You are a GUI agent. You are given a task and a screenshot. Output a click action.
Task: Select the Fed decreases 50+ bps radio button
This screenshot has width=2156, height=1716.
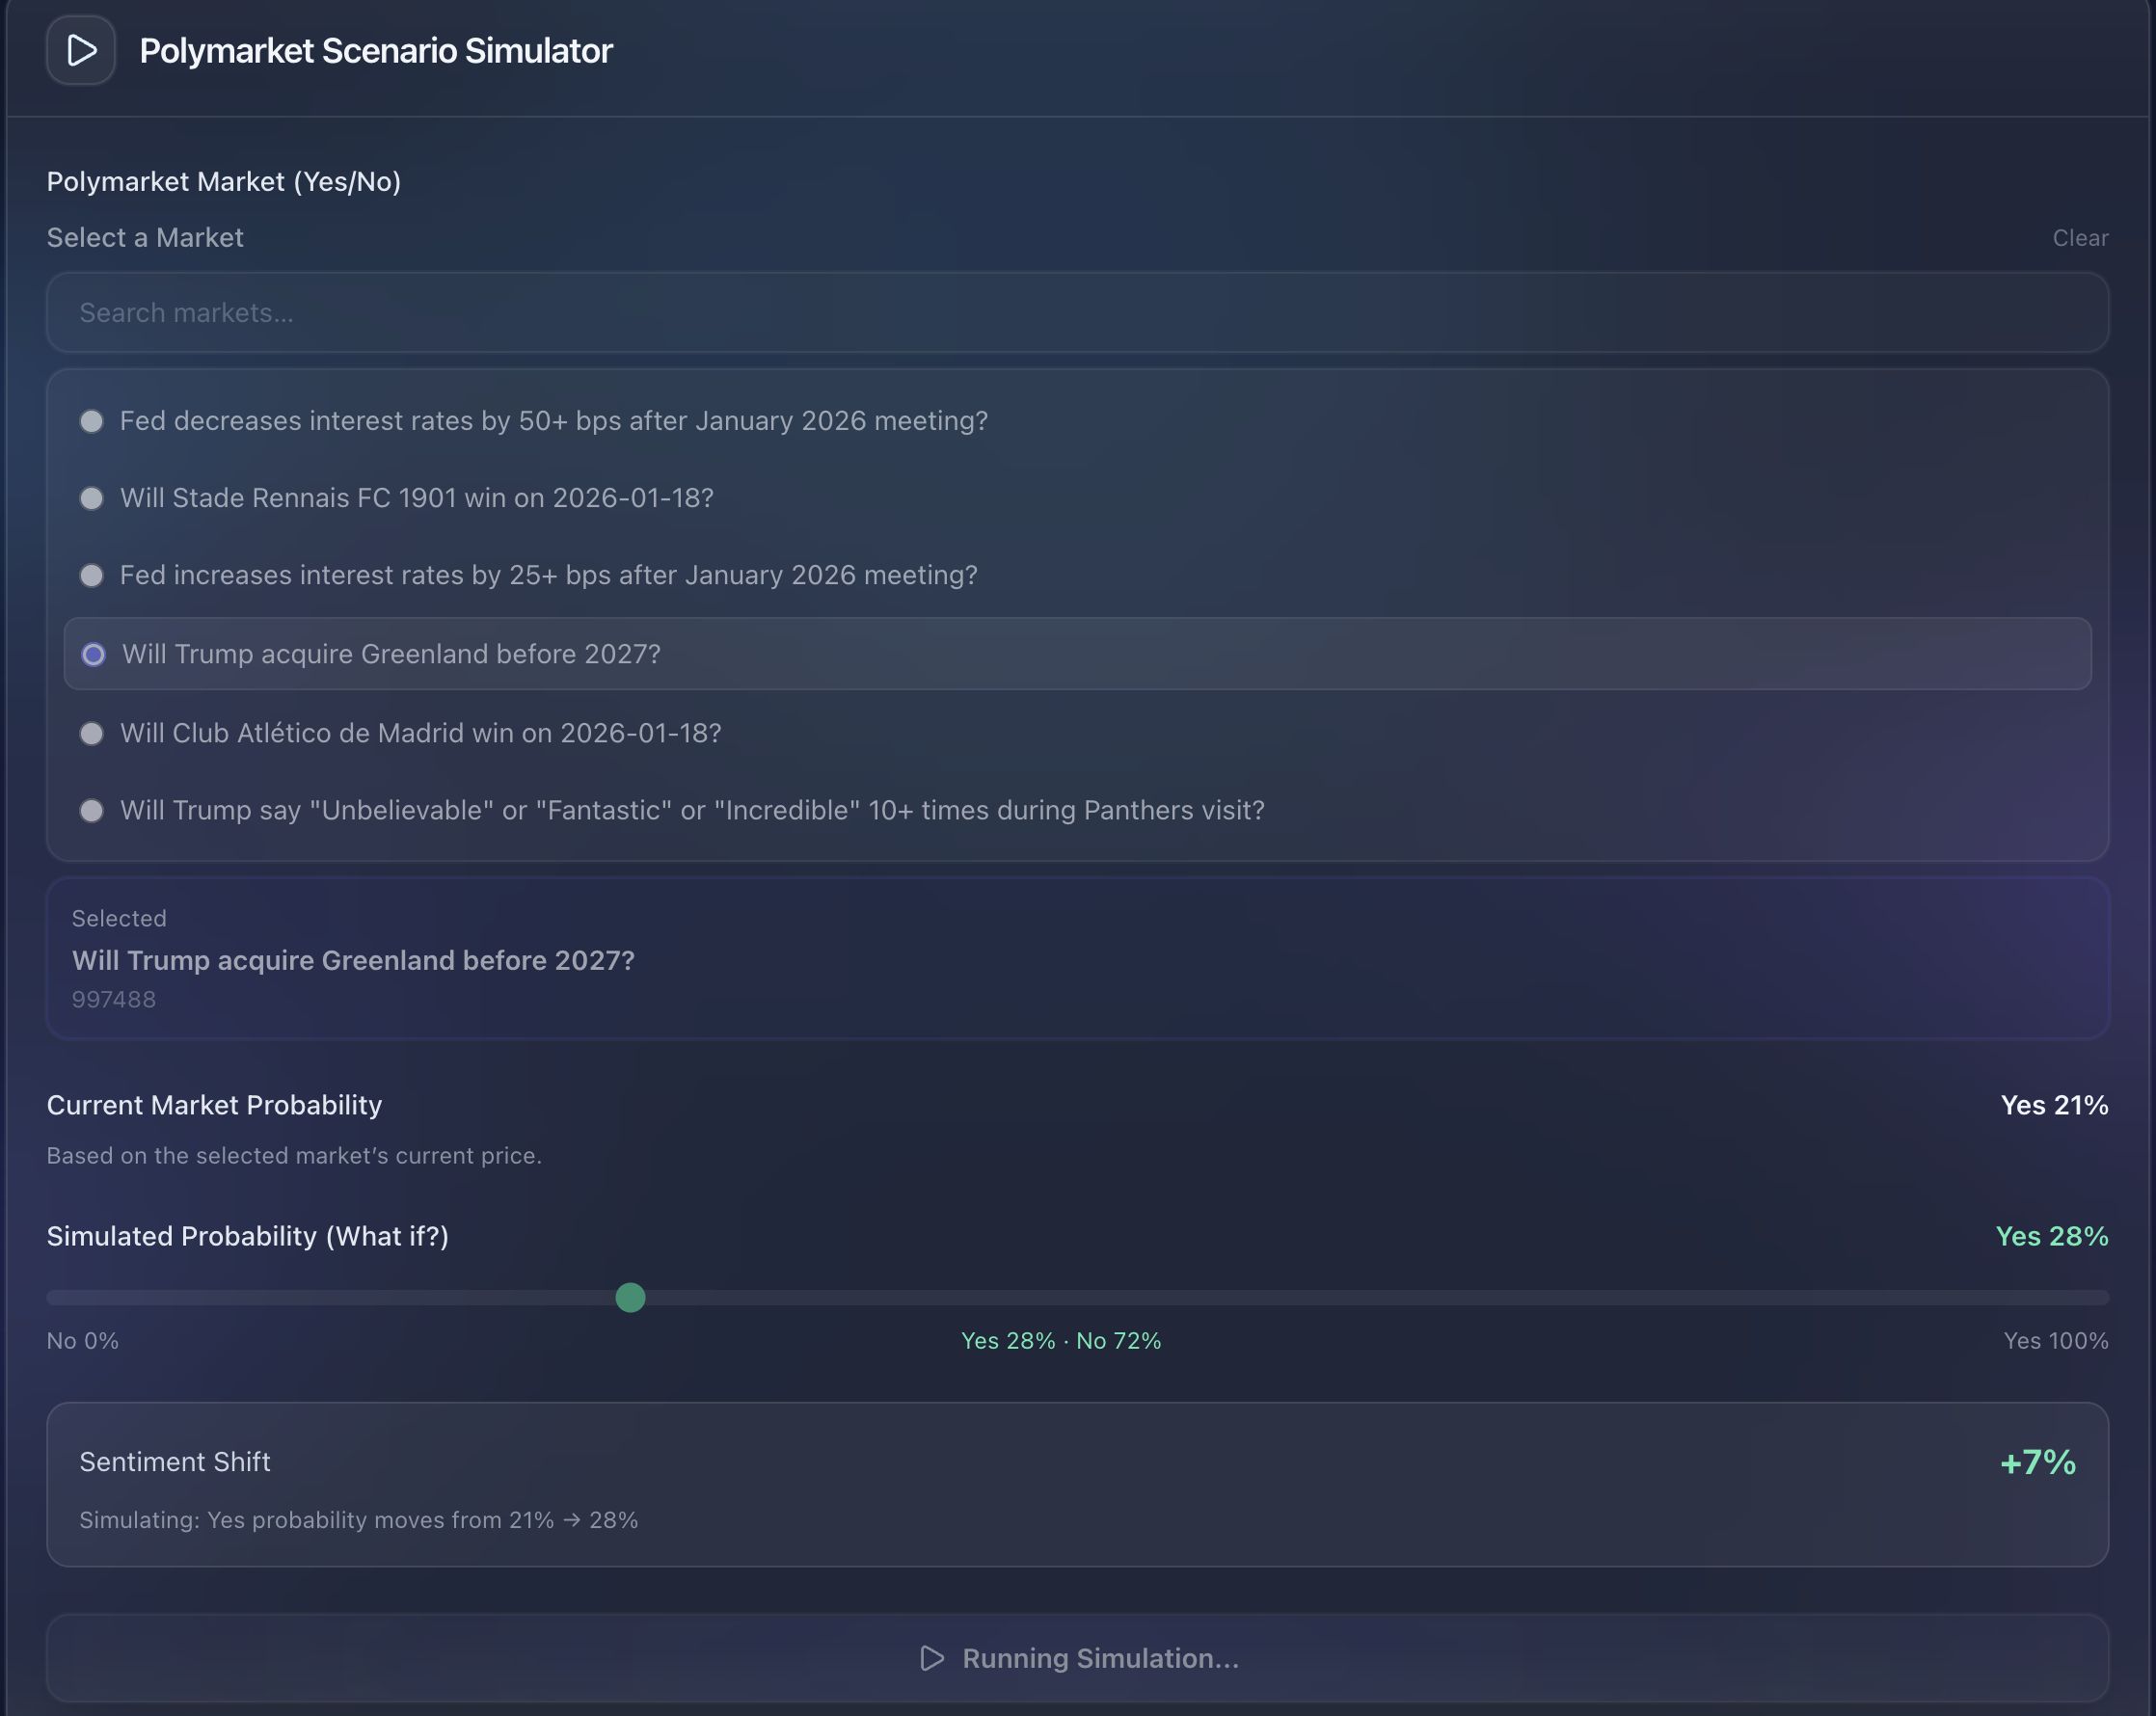coord(91,421)
